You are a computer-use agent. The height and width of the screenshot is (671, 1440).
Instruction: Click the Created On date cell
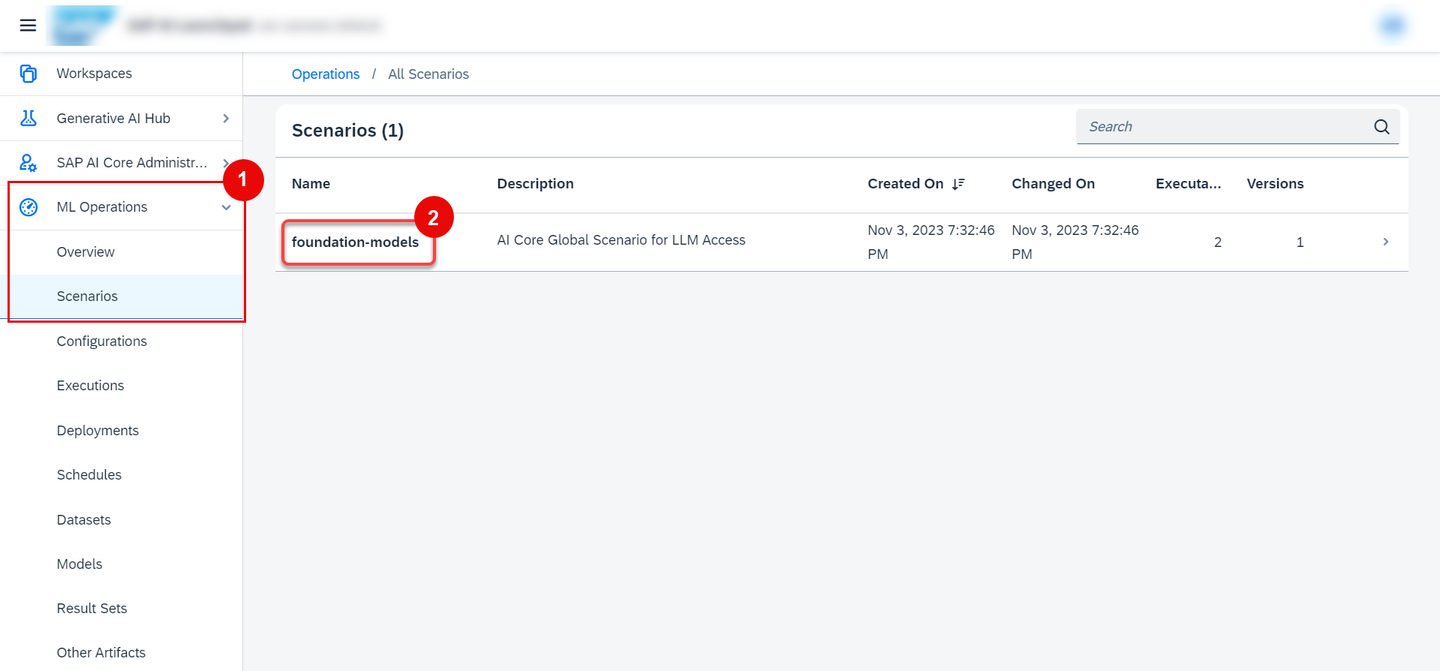931,242
